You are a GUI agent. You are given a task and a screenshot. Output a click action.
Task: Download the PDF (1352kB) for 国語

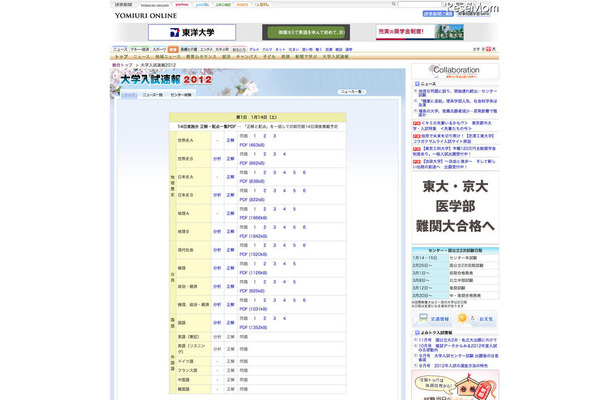253,328
